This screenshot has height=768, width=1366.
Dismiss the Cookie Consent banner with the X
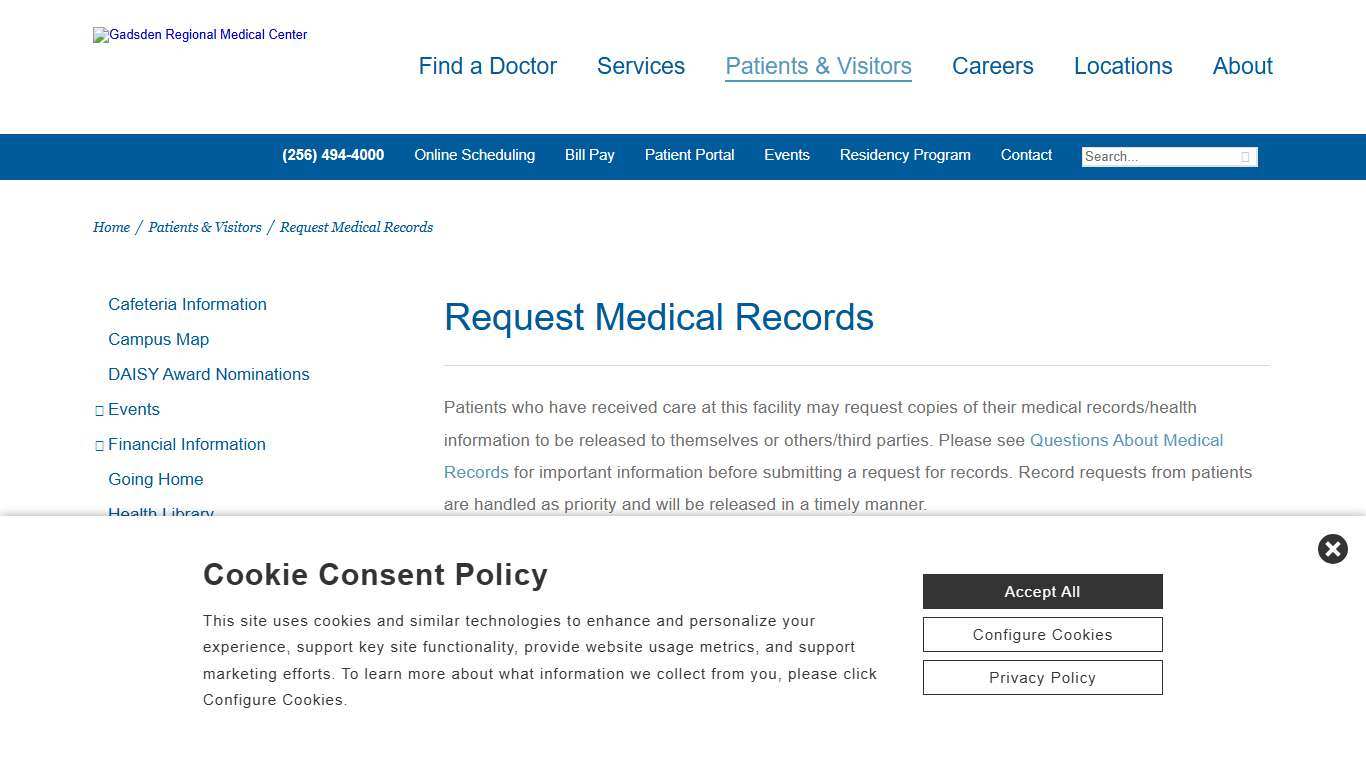coord(1332,549)
